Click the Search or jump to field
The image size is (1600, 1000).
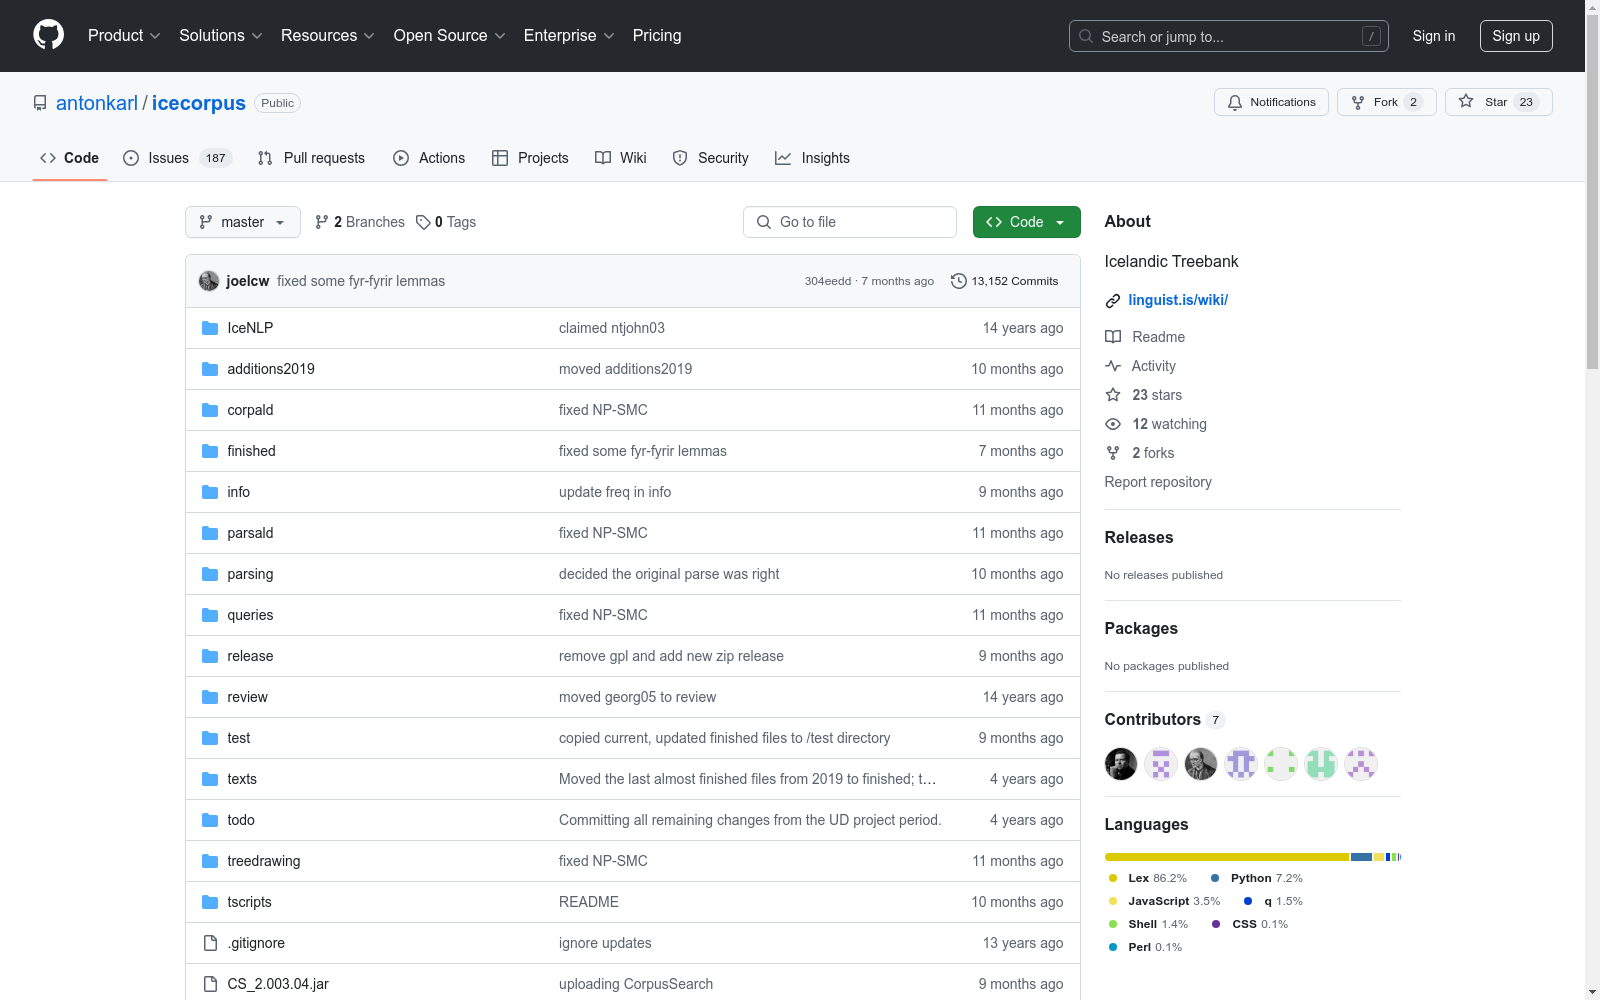1229,36
